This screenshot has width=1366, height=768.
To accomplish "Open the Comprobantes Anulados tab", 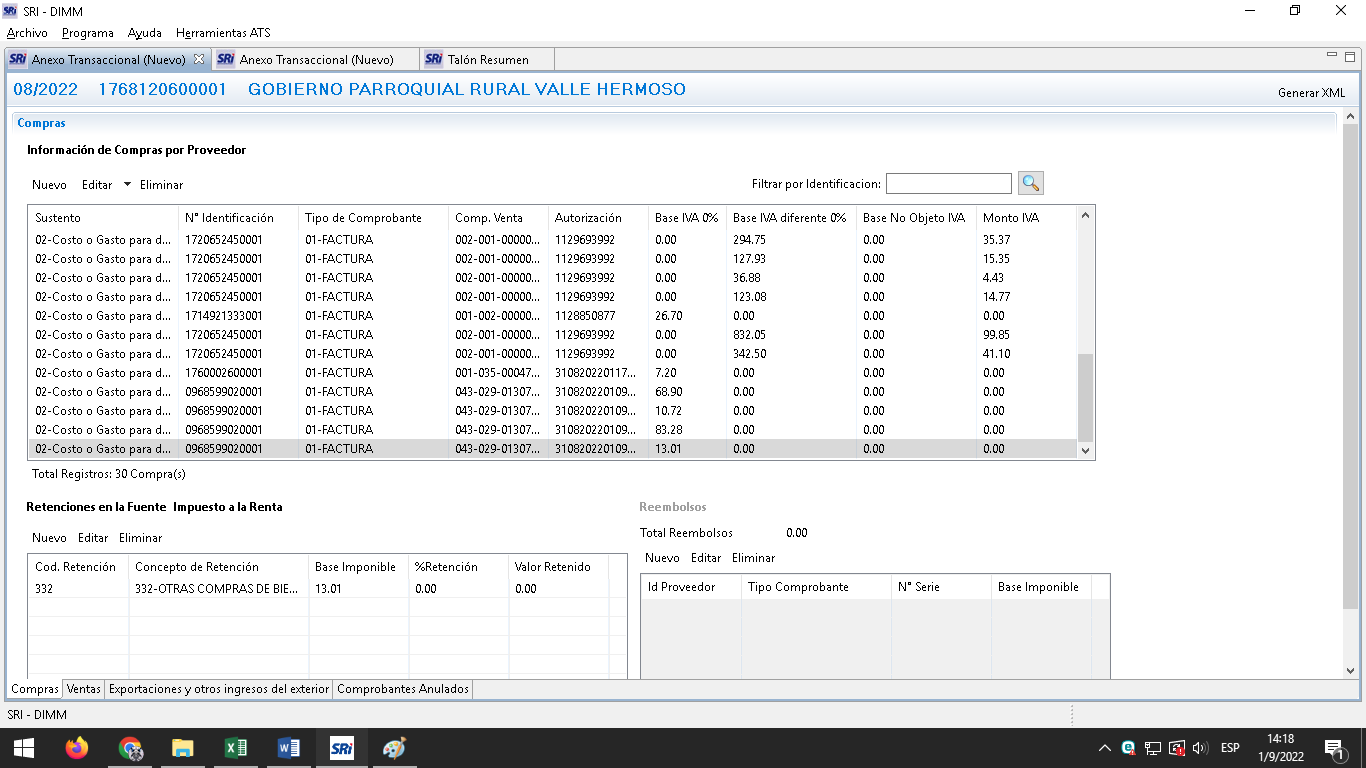I will click(x=402, y=689).
